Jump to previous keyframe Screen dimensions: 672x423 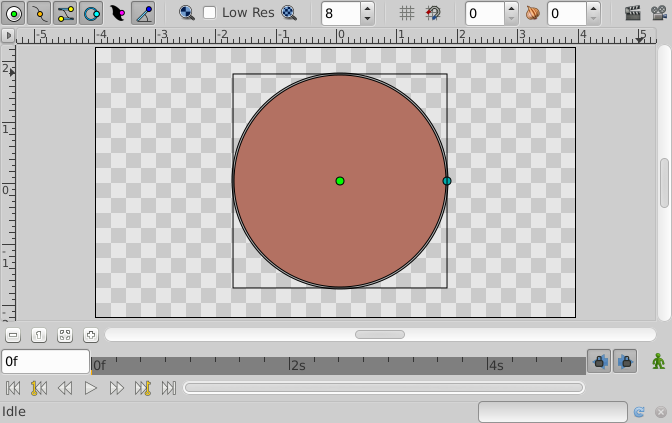[39, 388]
